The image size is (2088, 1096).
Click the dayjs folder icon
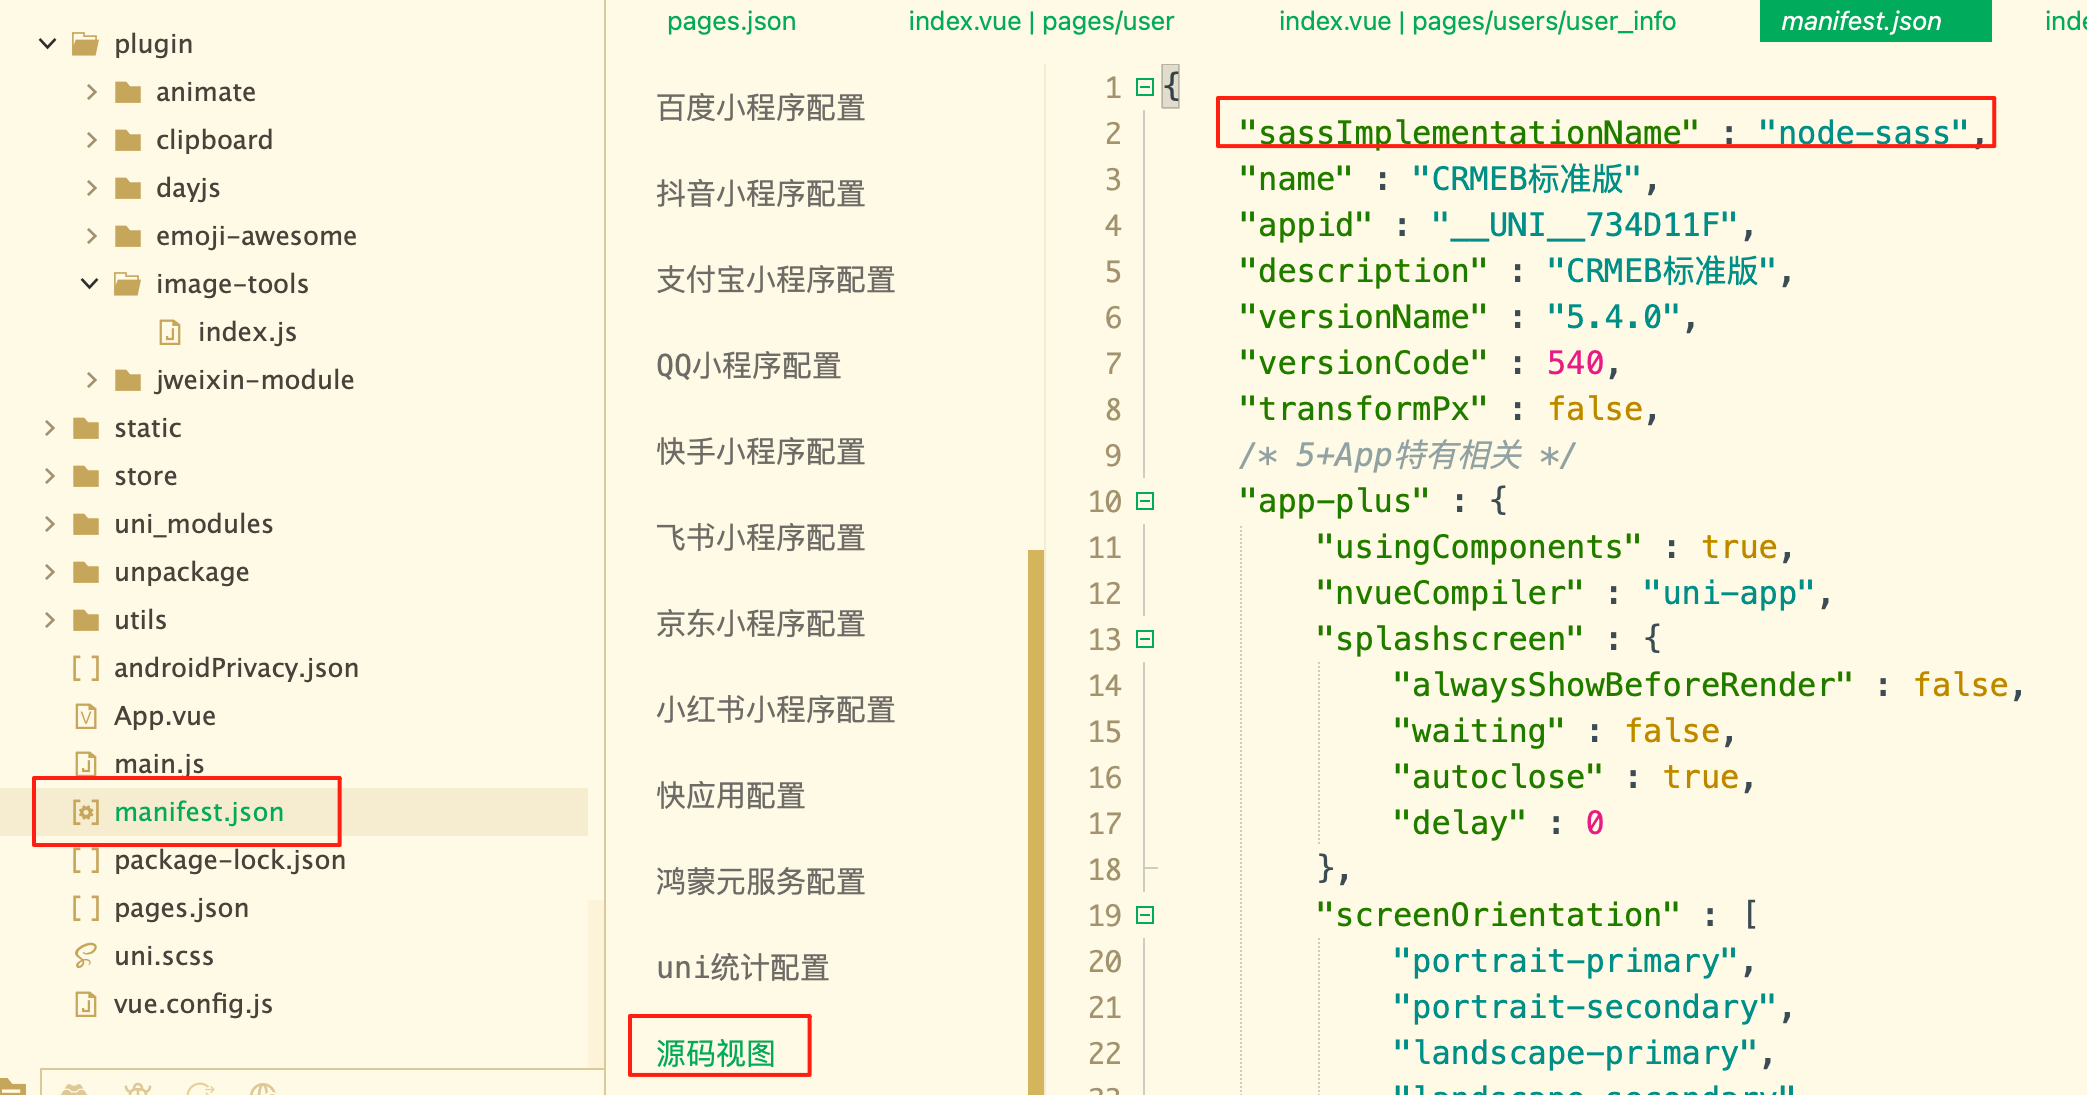[128, 188]
